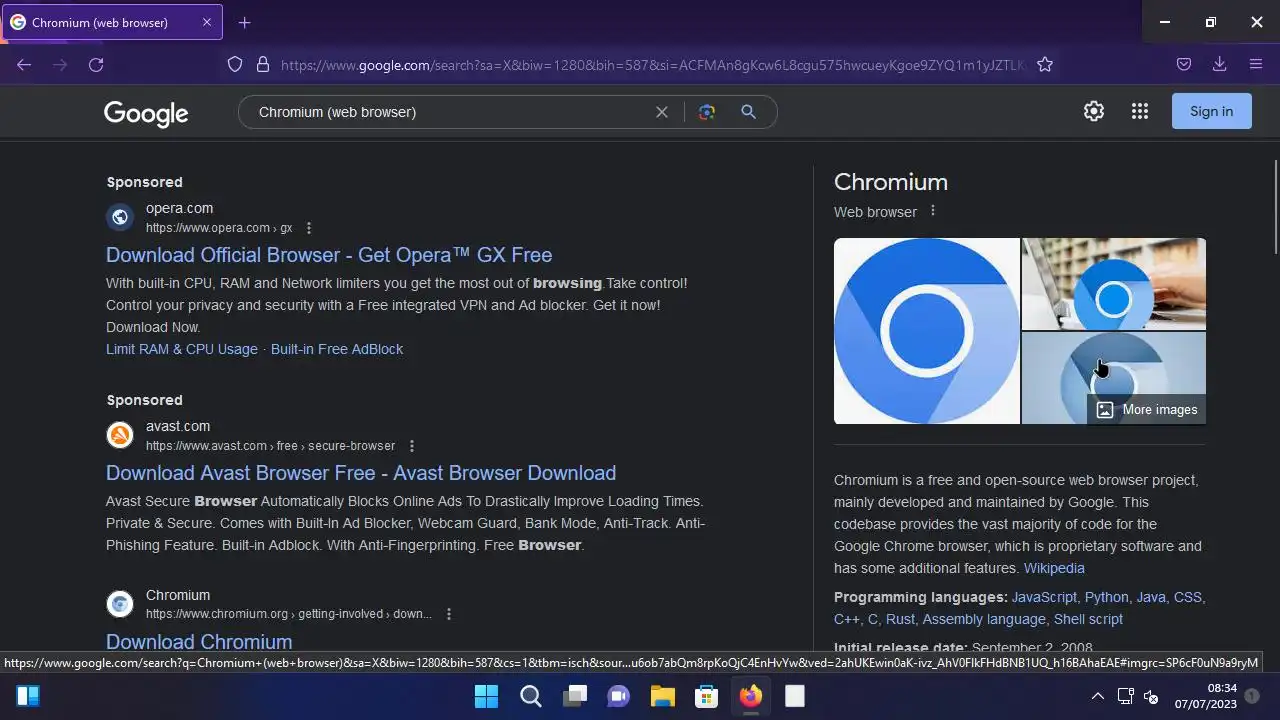Open Google quick settings gear
The image size is (1280, 720).
coord(1094,111)
